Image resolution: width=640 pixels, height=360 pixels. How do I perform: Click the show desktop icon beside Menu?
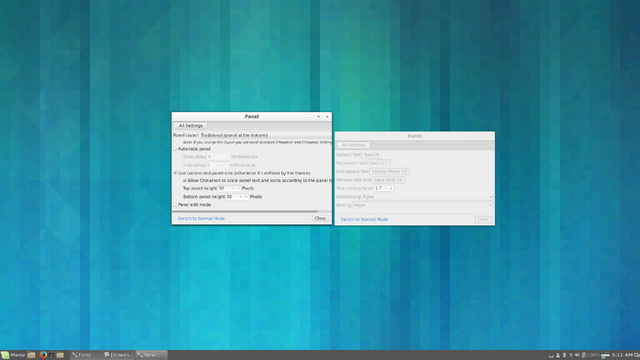coord(31,355)
